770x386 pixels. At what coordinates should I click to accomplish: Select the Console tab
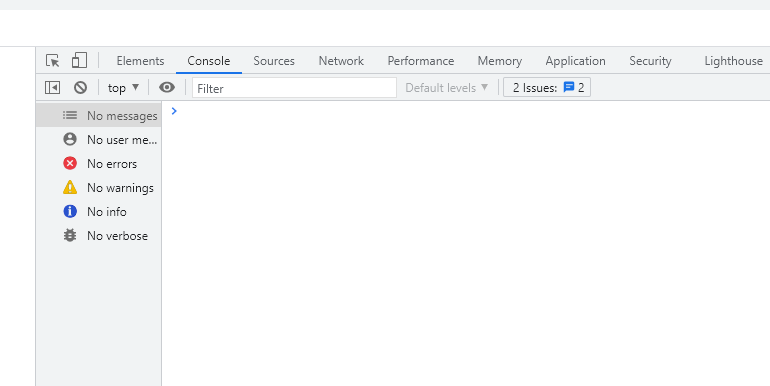tap(209, 61)
